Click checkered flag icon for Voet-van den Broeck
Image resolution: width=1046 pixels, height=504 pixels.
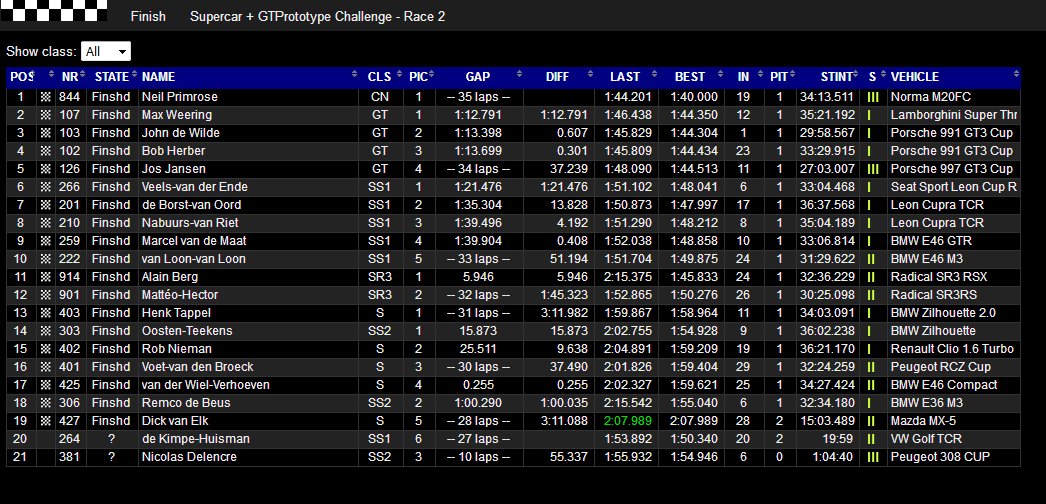click(x=45, y=367)
